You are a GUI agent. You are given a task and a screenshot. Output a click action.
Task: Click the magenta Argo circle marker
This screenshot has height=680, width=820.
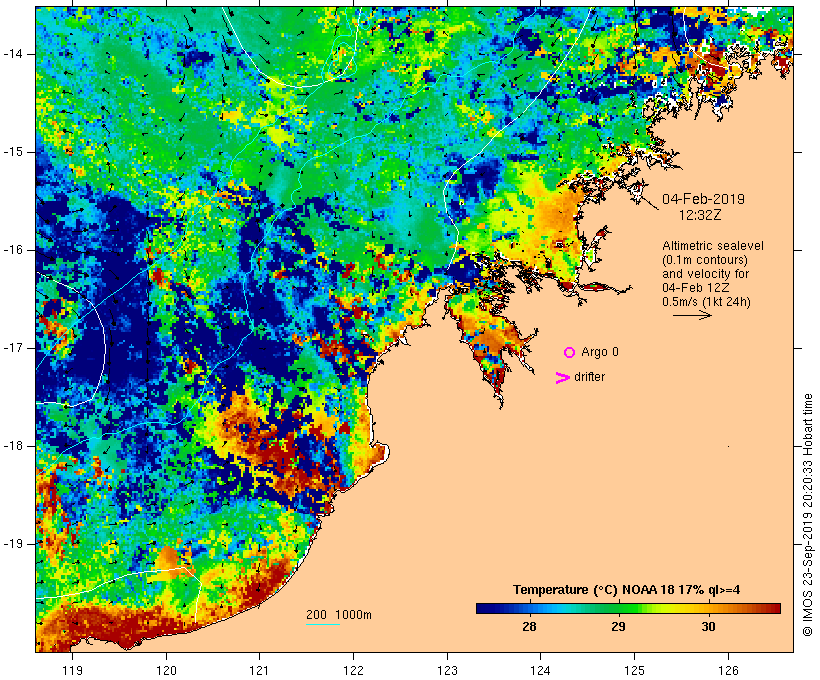point(570,353)
